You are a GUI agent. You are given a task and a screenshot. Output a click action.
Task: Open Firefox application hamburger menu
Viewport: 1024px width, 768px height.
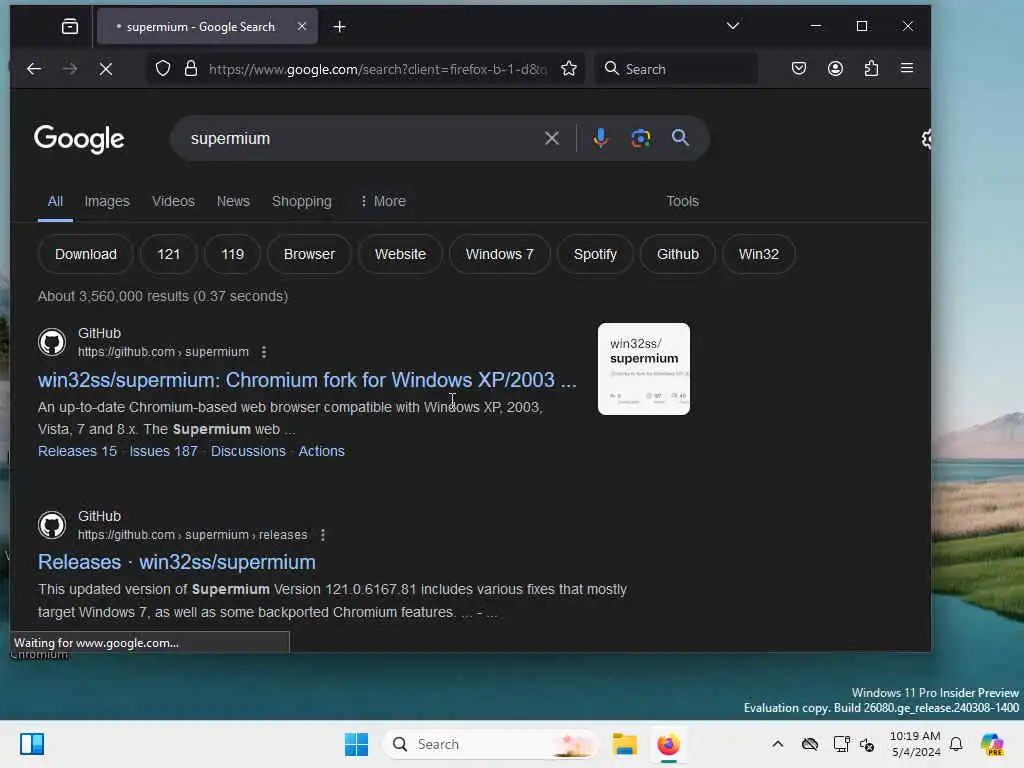coord(907,69)
